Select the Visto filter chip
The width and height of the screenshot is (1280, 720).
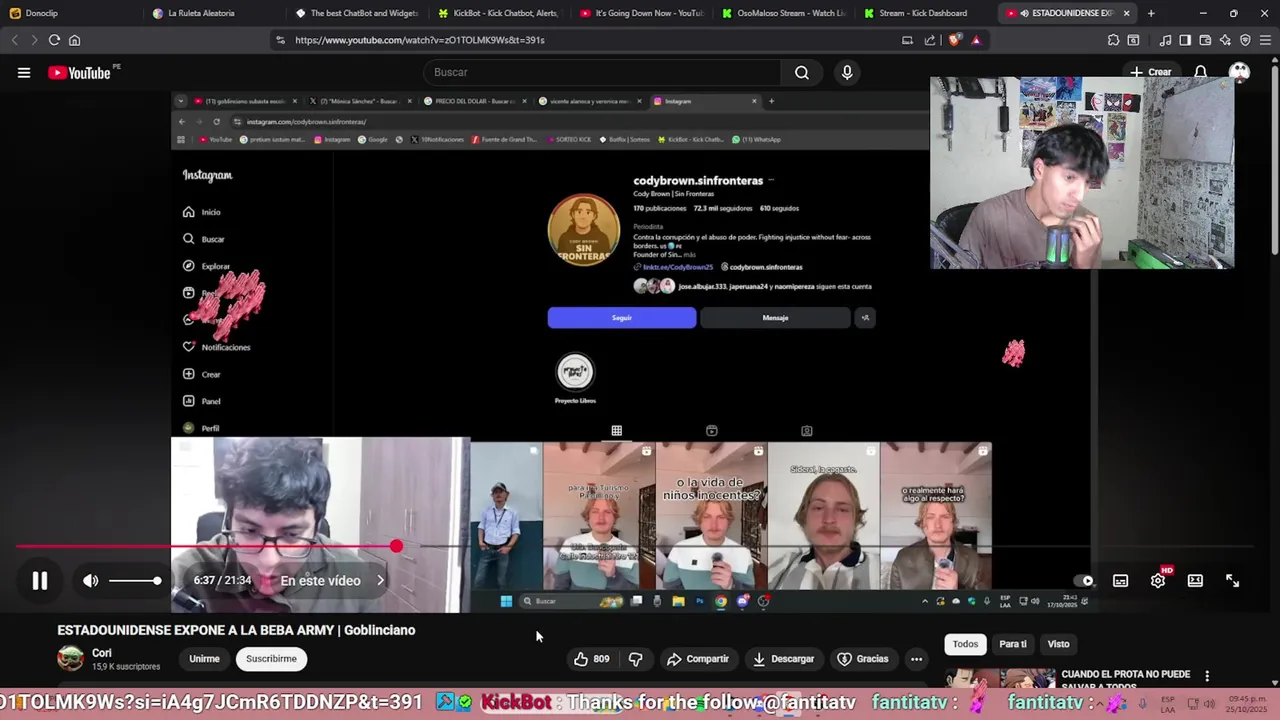[x=1058, y=644]
